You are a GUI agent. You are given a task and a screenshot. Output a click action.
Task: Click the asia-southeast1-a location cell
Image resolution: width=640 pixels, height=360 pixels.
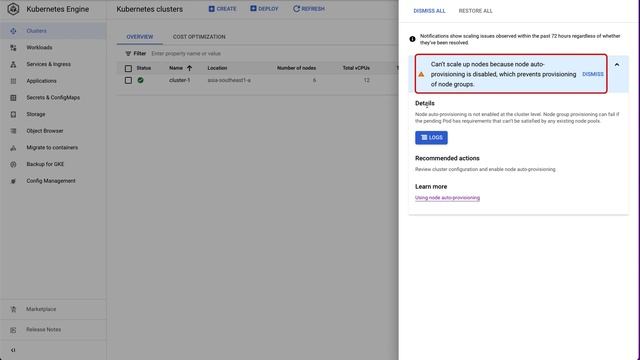click(x=229, y=80)
